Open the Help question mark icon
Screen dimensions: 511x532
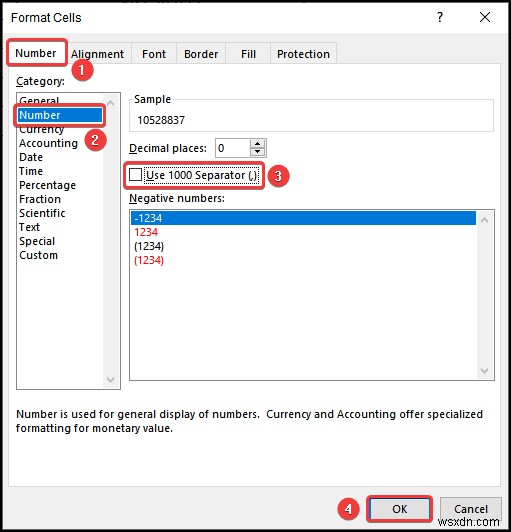click(440, 17)
